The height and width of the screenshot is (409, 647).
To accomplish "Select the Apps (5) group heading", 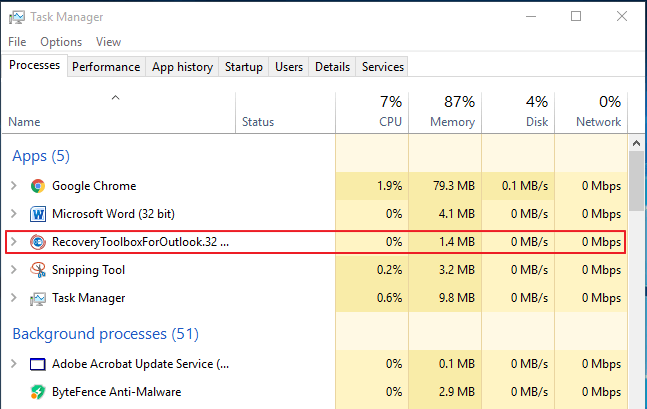I will coord(41,156).
